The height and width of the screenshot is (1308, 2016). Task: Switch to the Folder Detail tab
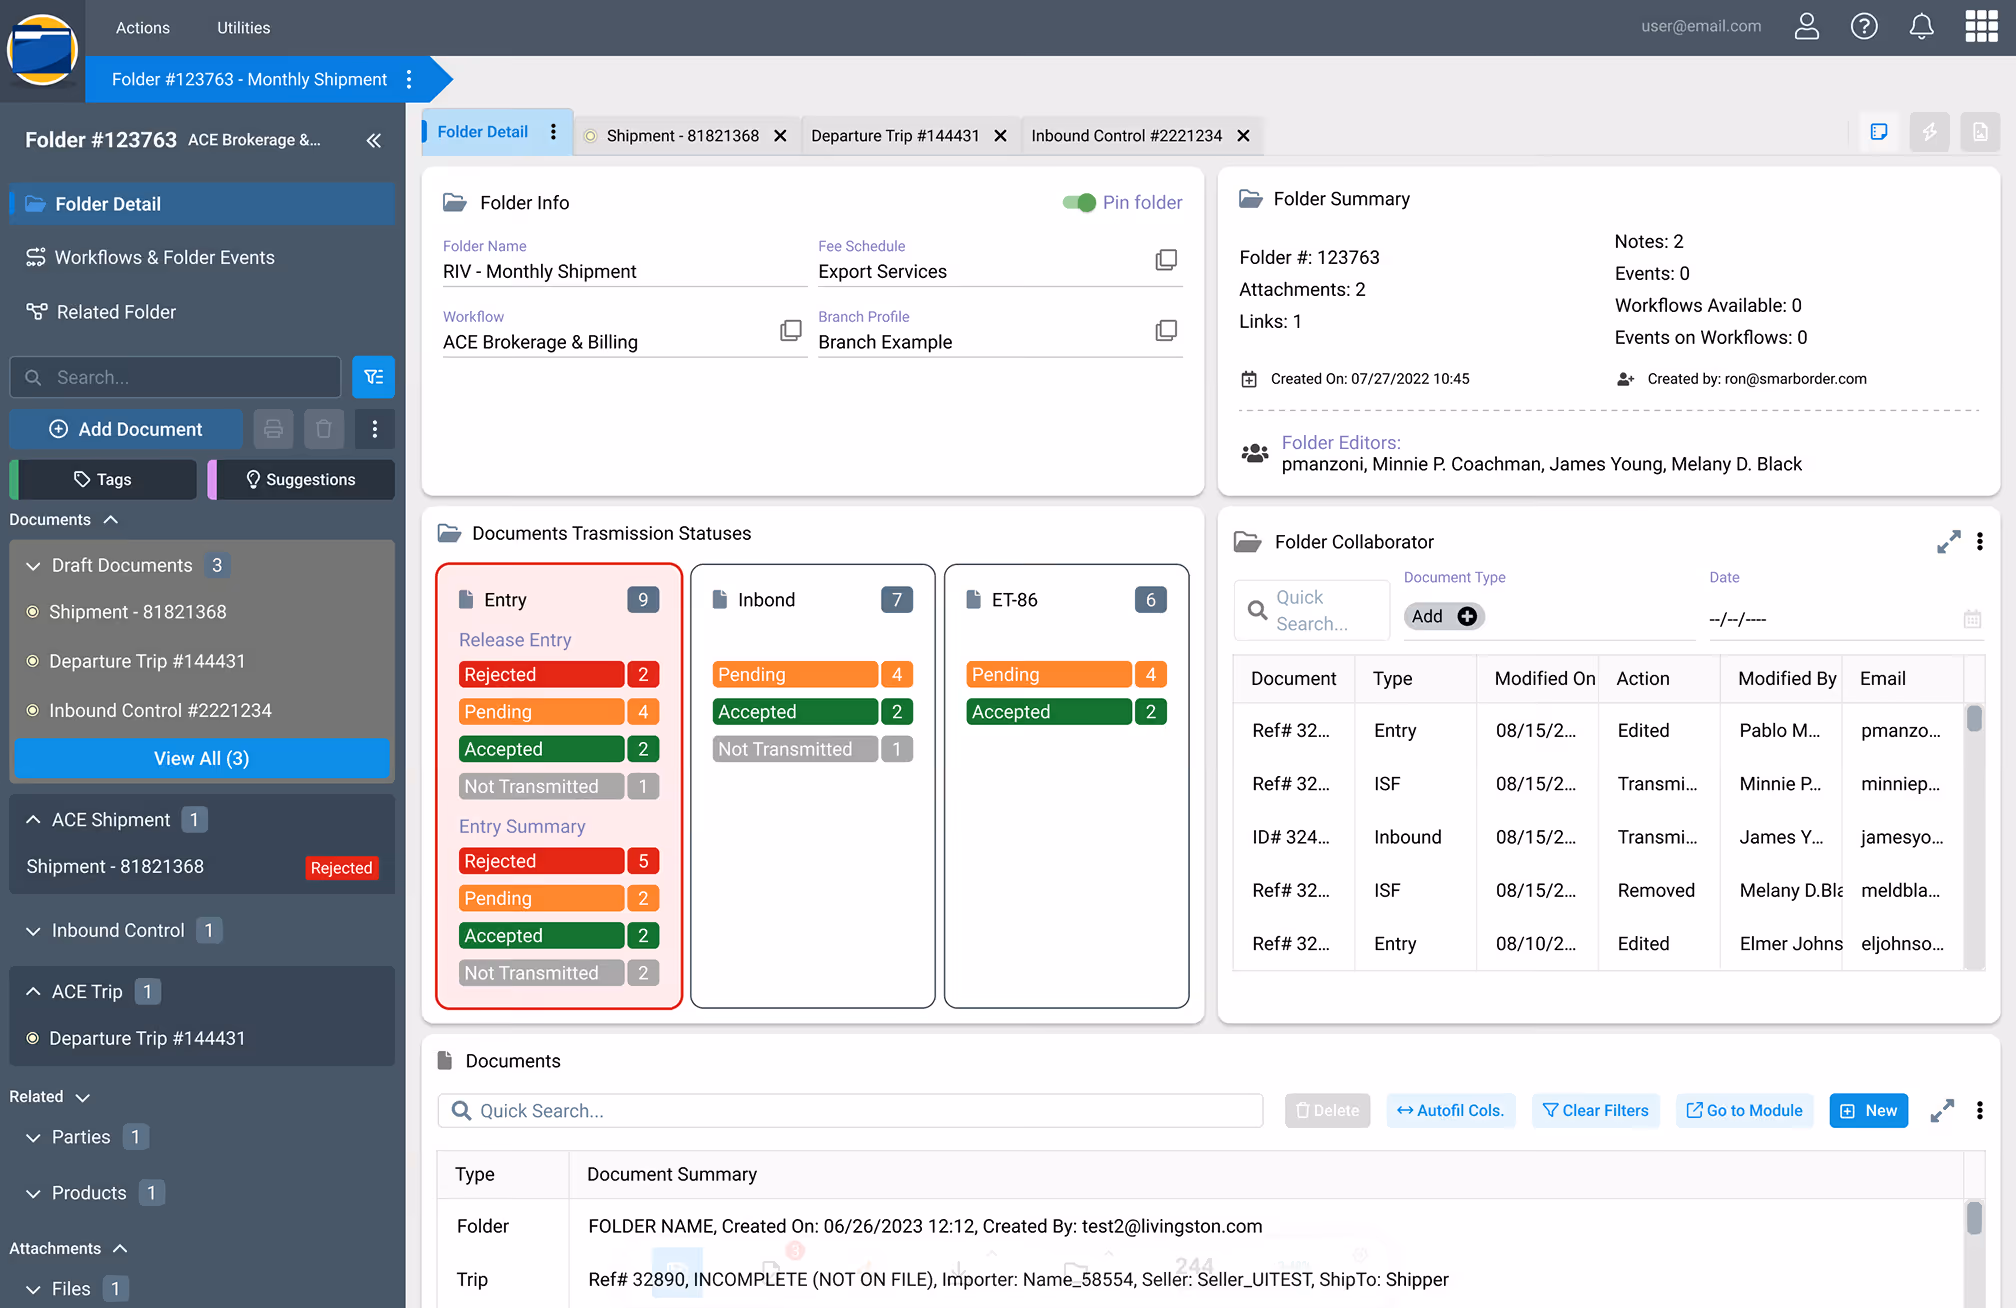[482, 132]
